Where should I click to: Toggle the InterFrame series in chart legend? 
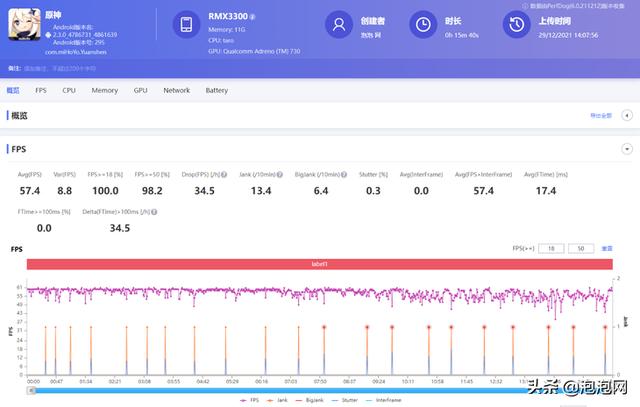pyautogui.click(x=383, y=400)
